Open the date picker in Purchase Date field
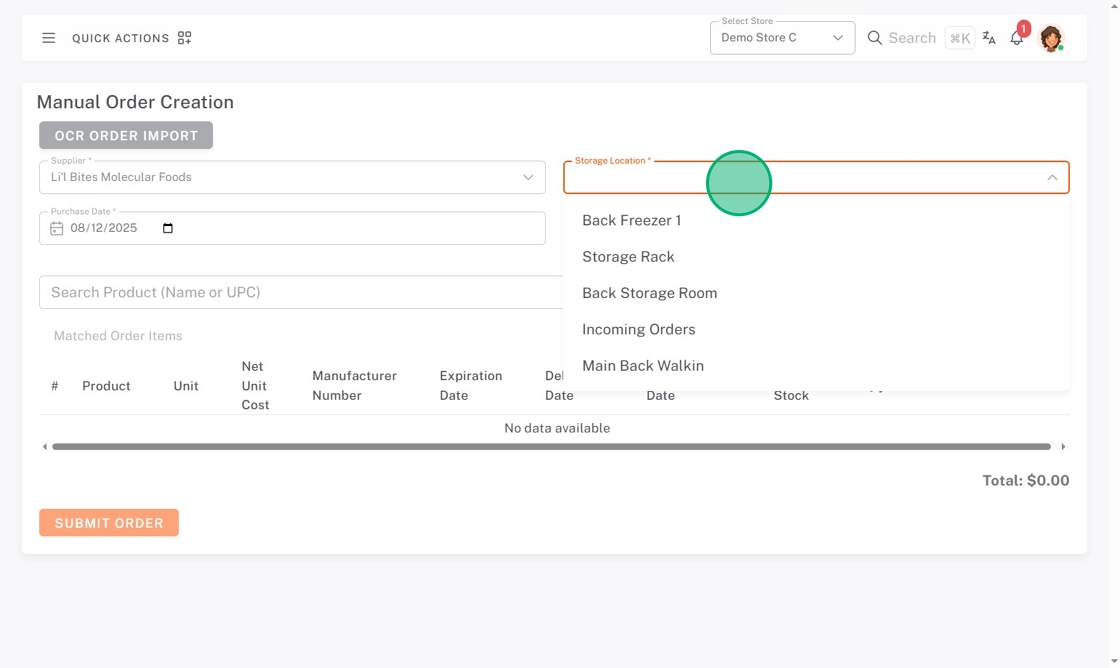The width and height of the screenshot is (1120, 668). point(168,228)
